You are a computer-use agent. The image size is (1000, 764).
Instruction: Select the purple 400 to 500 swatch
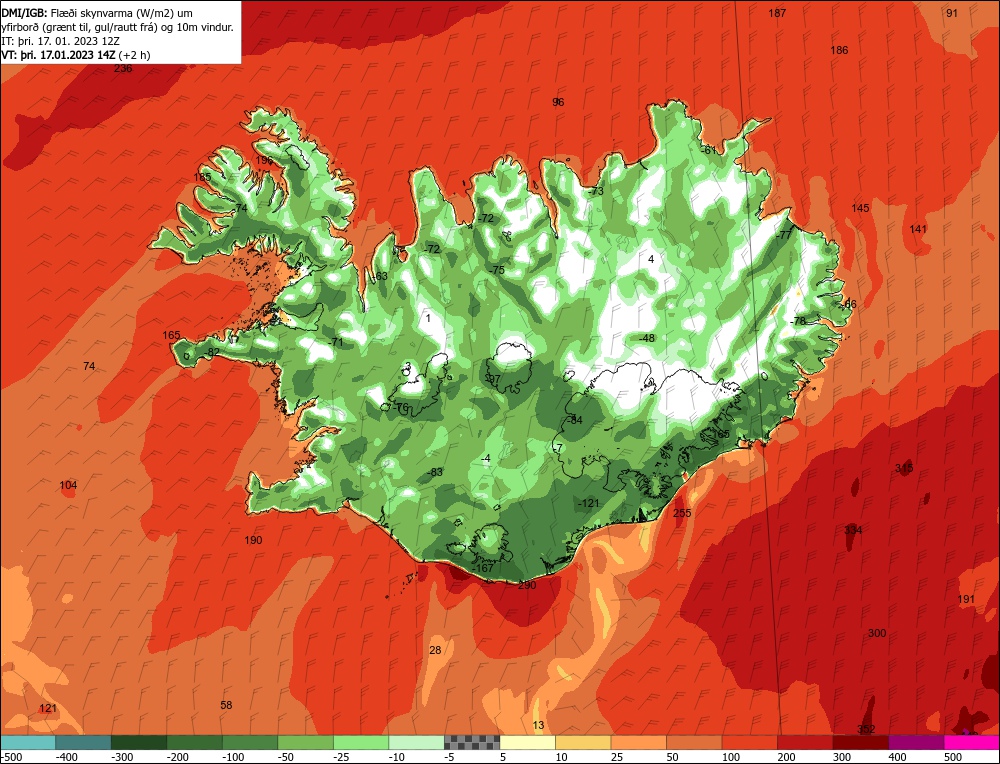[915, 742]
